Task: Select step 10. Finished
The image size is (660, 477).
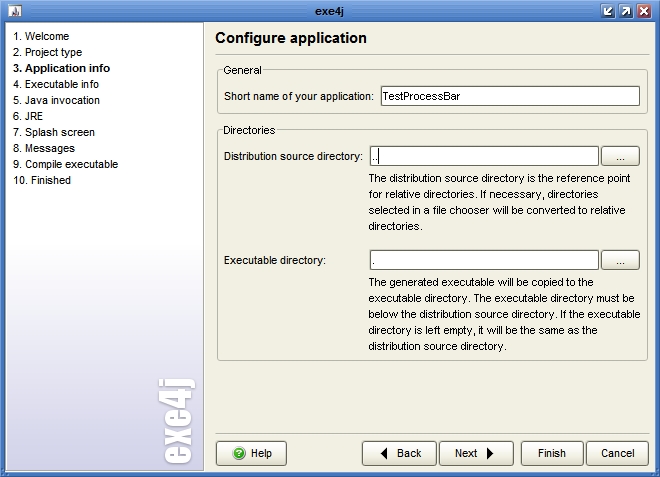Action: coord(42,180)
